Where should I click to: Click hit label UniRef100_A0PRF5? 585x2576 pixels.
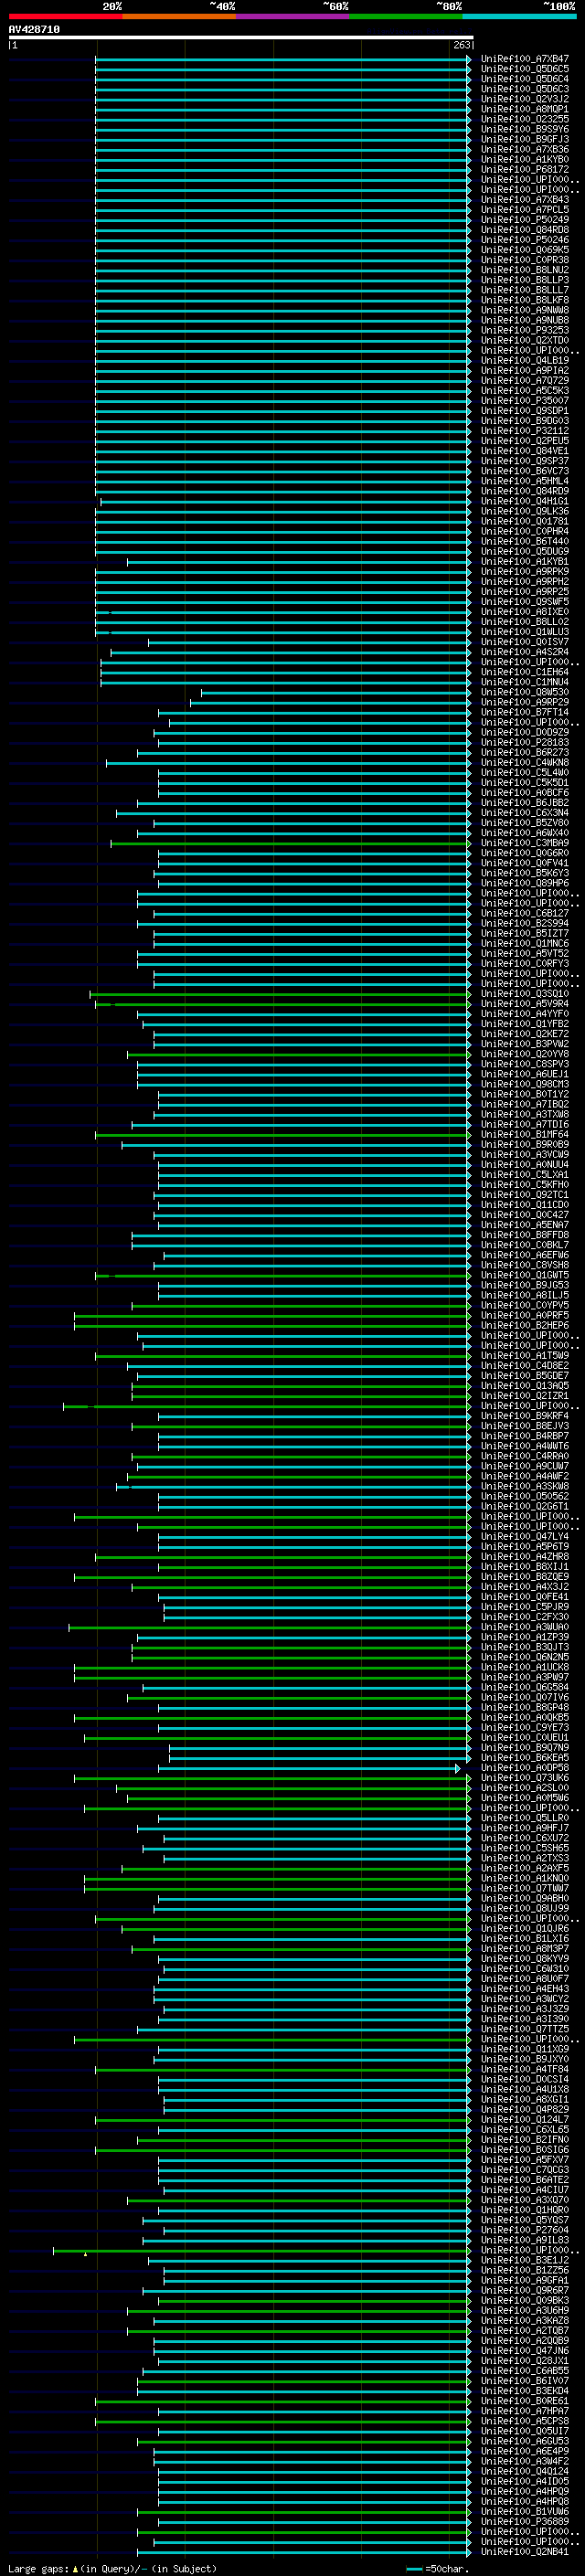[524, 1316]
